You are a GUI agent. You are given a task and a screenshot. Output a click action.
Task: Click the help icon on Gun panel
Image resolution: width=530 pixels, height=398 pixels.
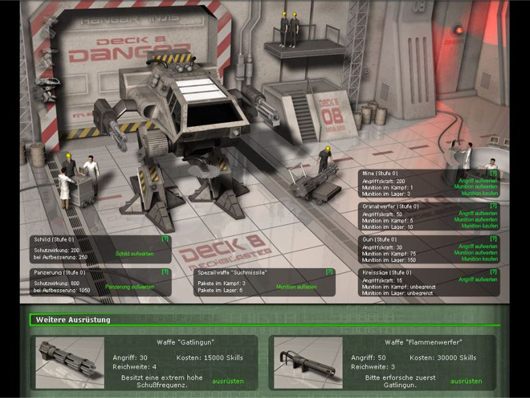pos(493,239)
